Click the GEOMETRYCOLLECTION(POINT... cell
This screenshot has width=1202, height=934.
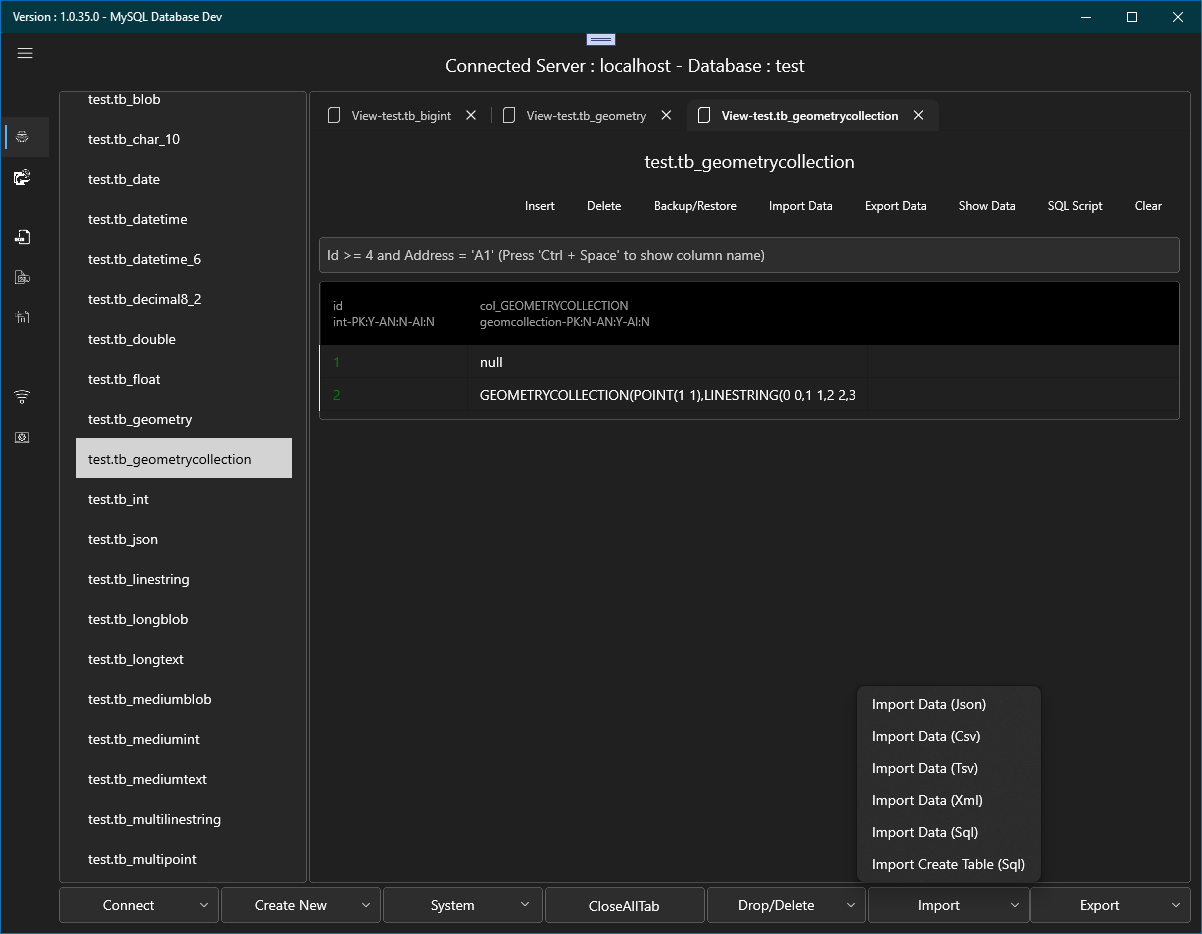click(x=667, y=395)
